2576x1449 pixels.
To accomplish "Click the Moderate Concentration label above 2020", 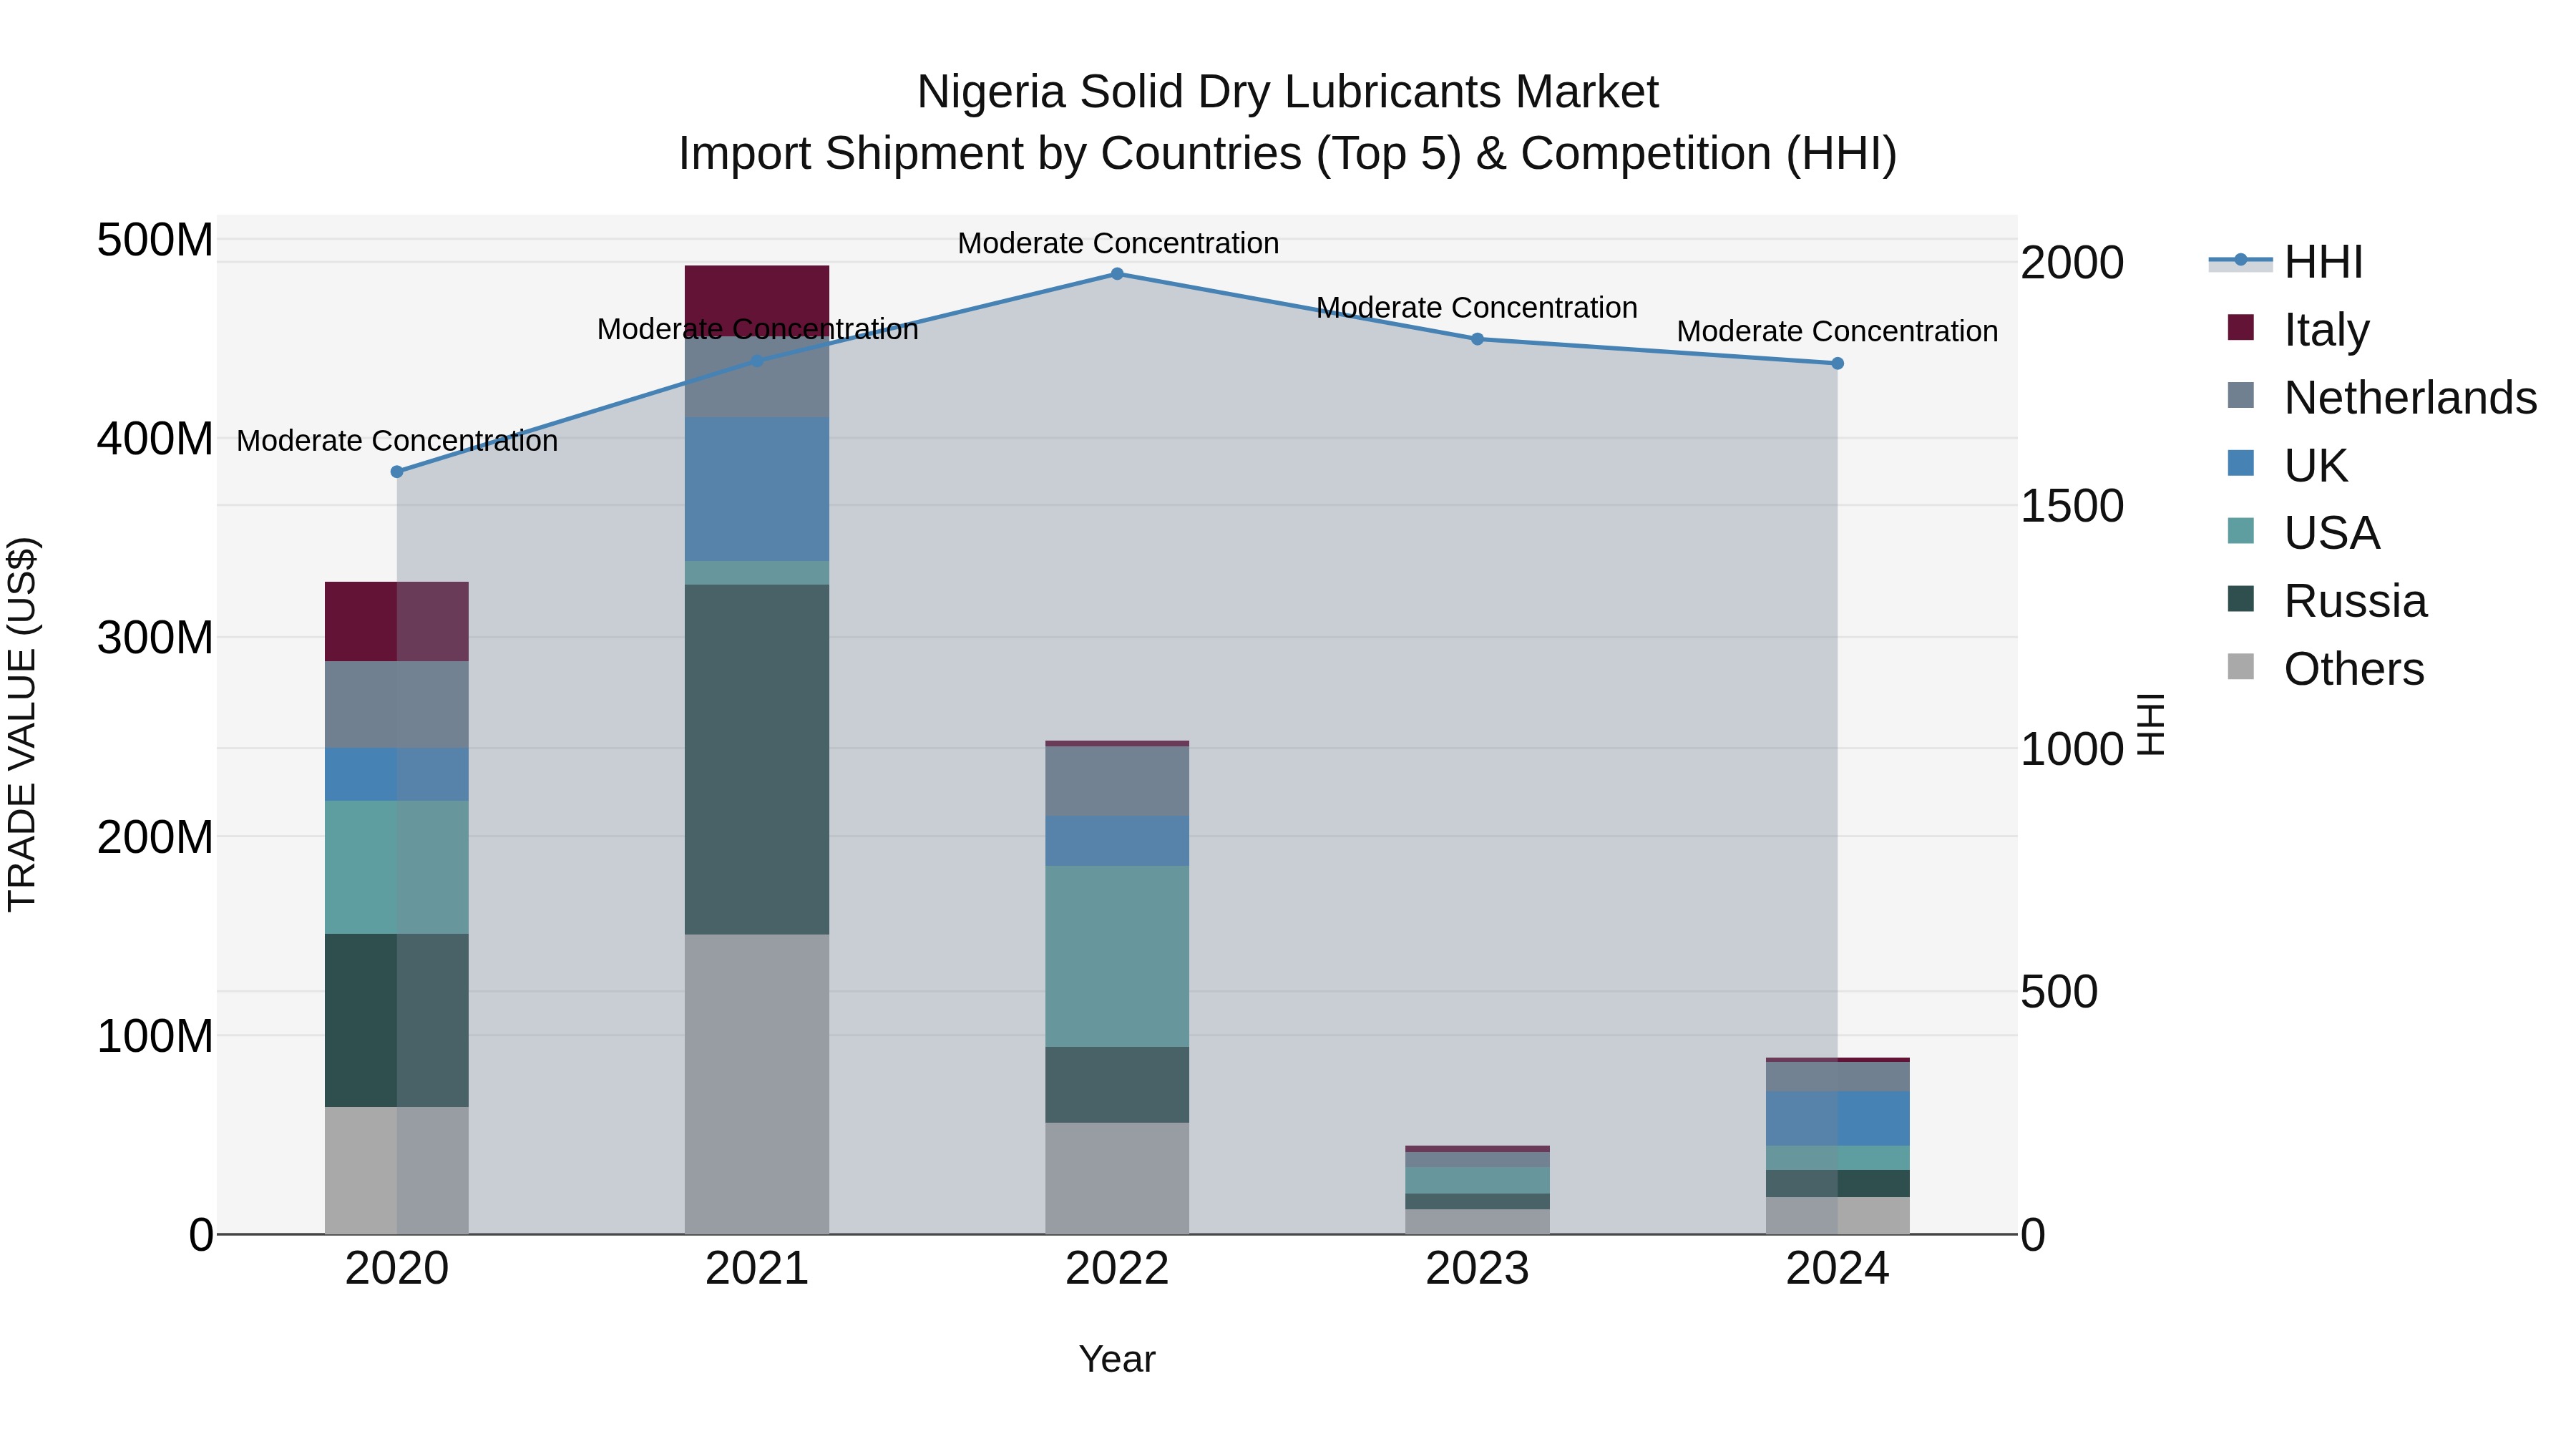I will [397, 441].
